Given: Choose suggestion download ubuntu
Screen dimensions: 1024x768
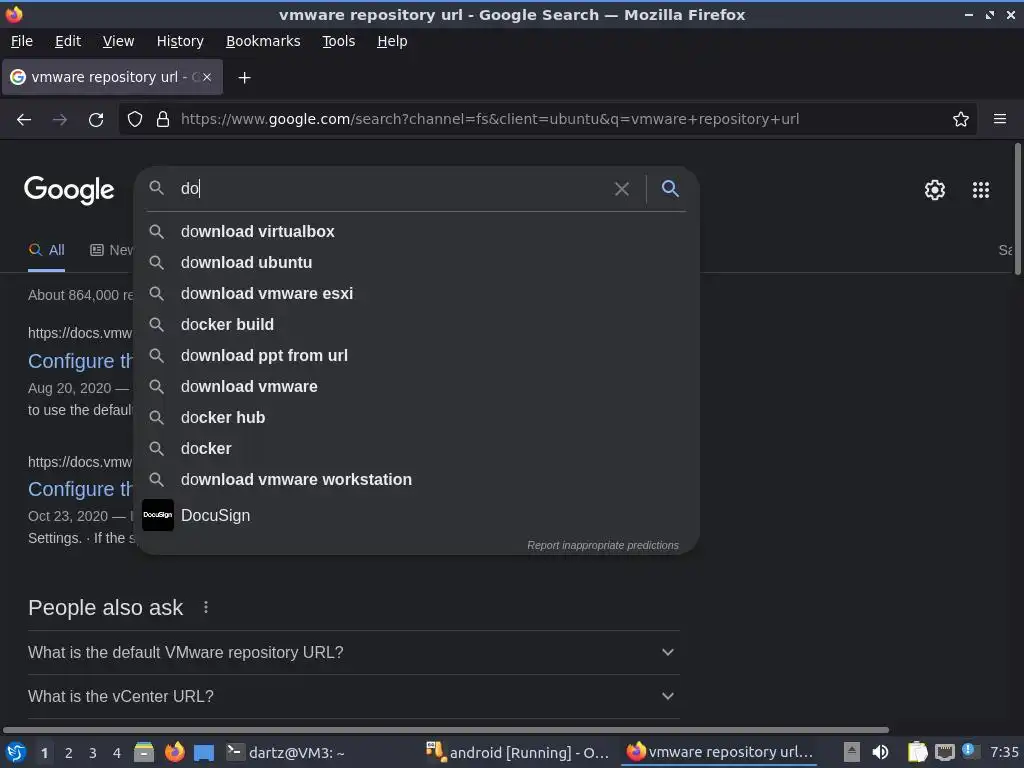Looking at the screenshot, I should (x=416, y=263).
